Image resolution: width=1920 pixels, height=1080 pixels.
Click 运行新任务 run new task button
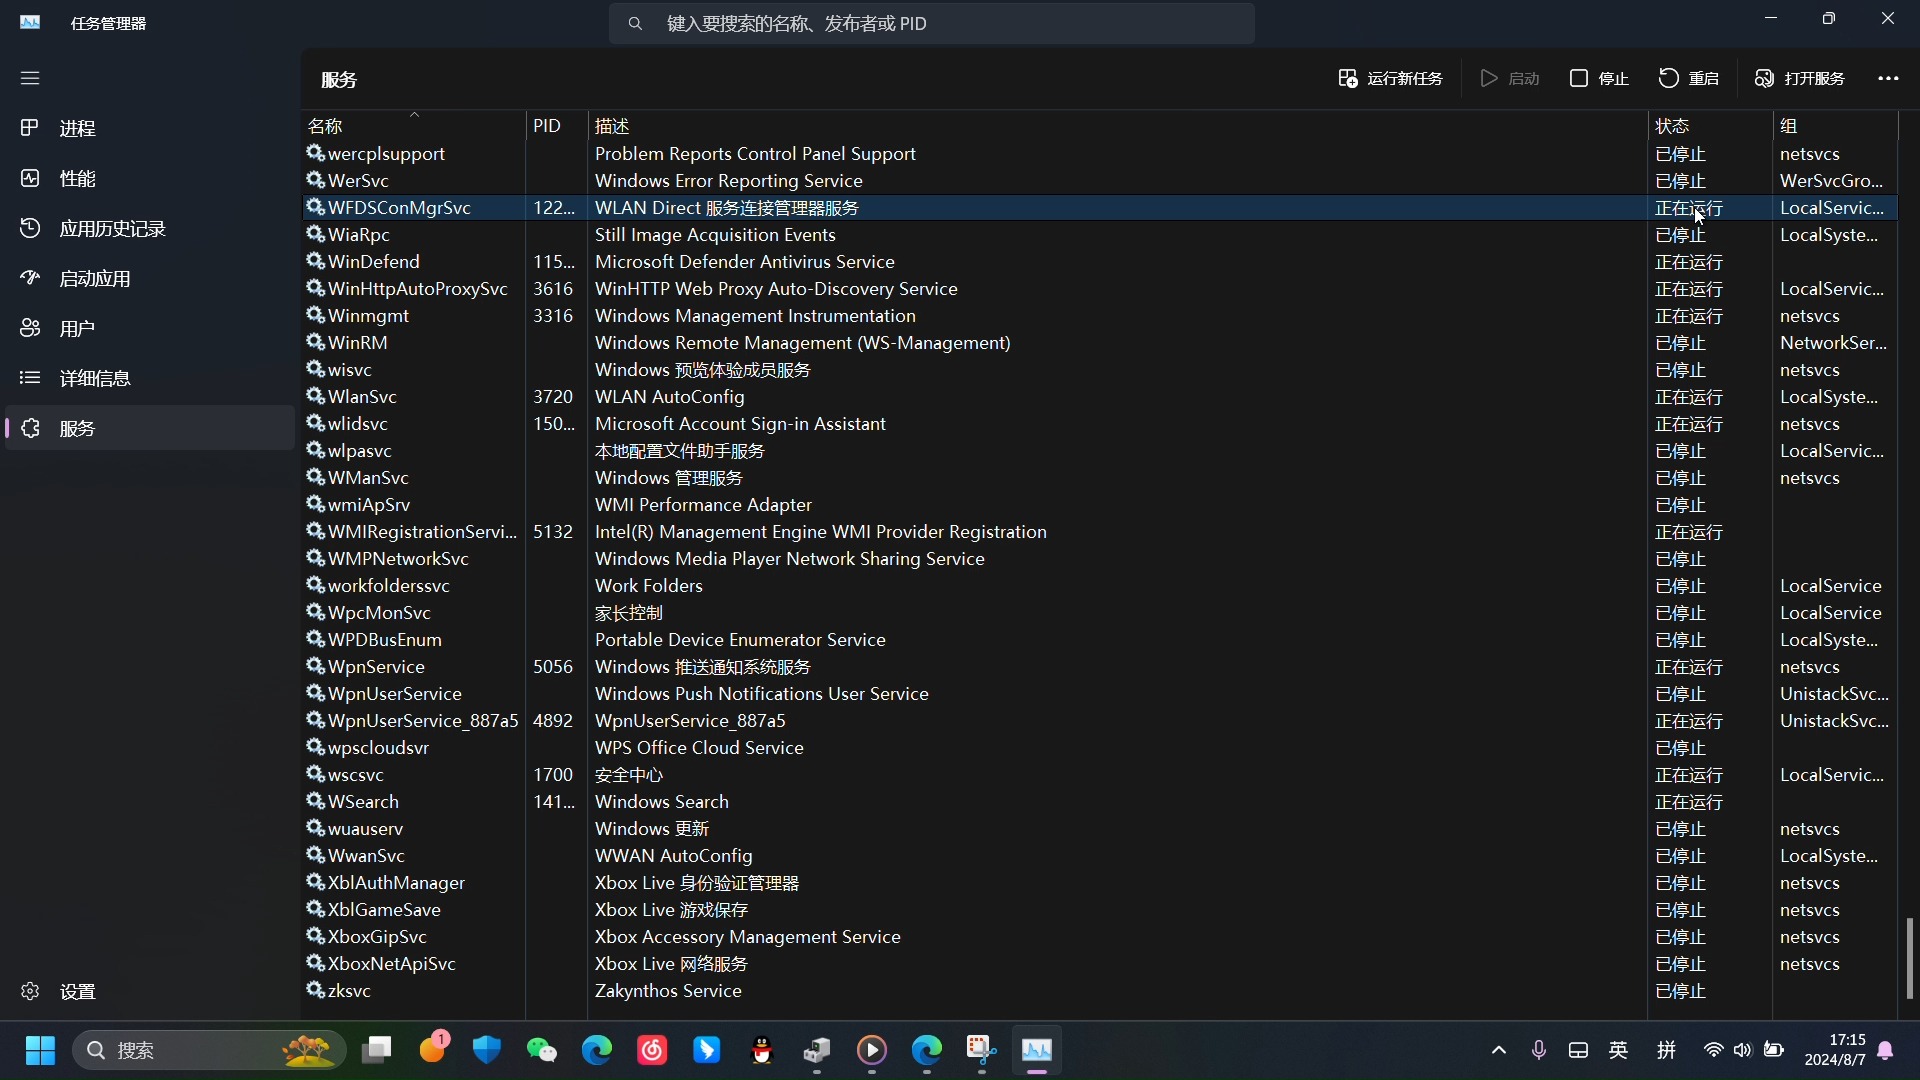click(1390, 78)
